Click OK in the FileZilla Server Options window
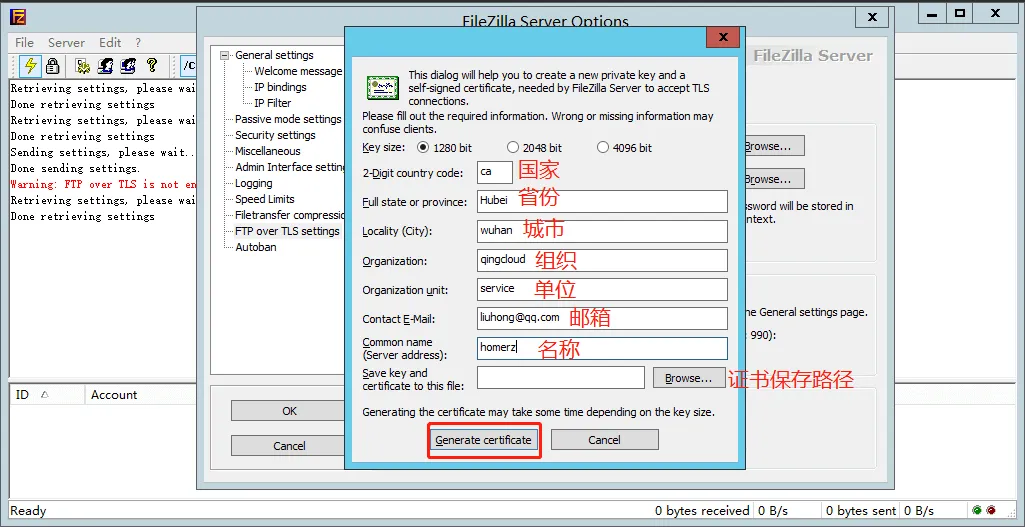The width and height of the screenshot is (1025, 527). (289, 411)
